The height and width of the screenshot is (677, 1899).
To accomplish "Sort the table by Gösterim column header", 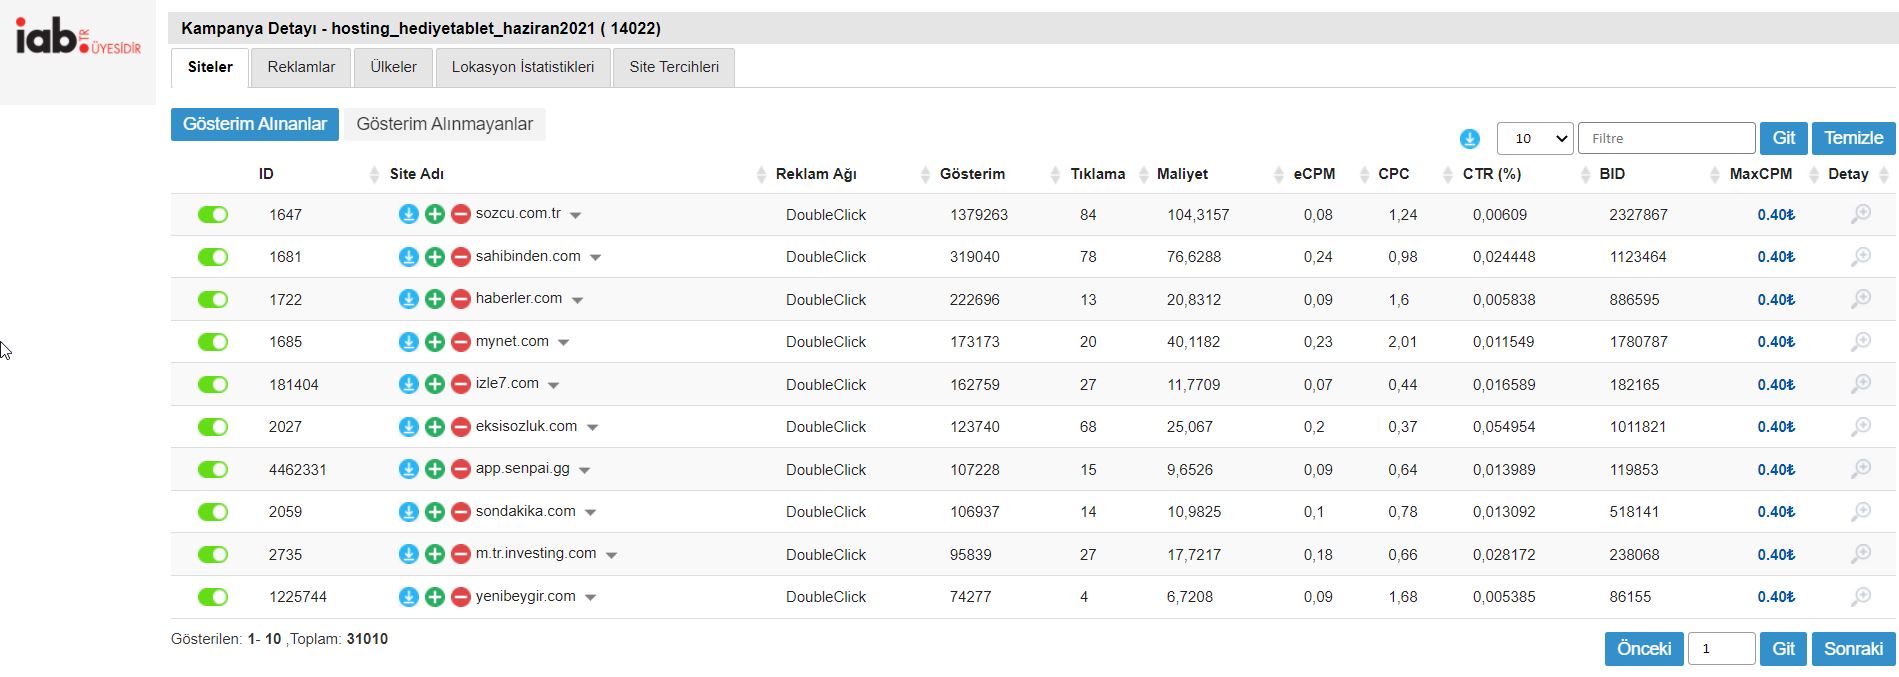I will pyautogui.click(x=972, y=174).
